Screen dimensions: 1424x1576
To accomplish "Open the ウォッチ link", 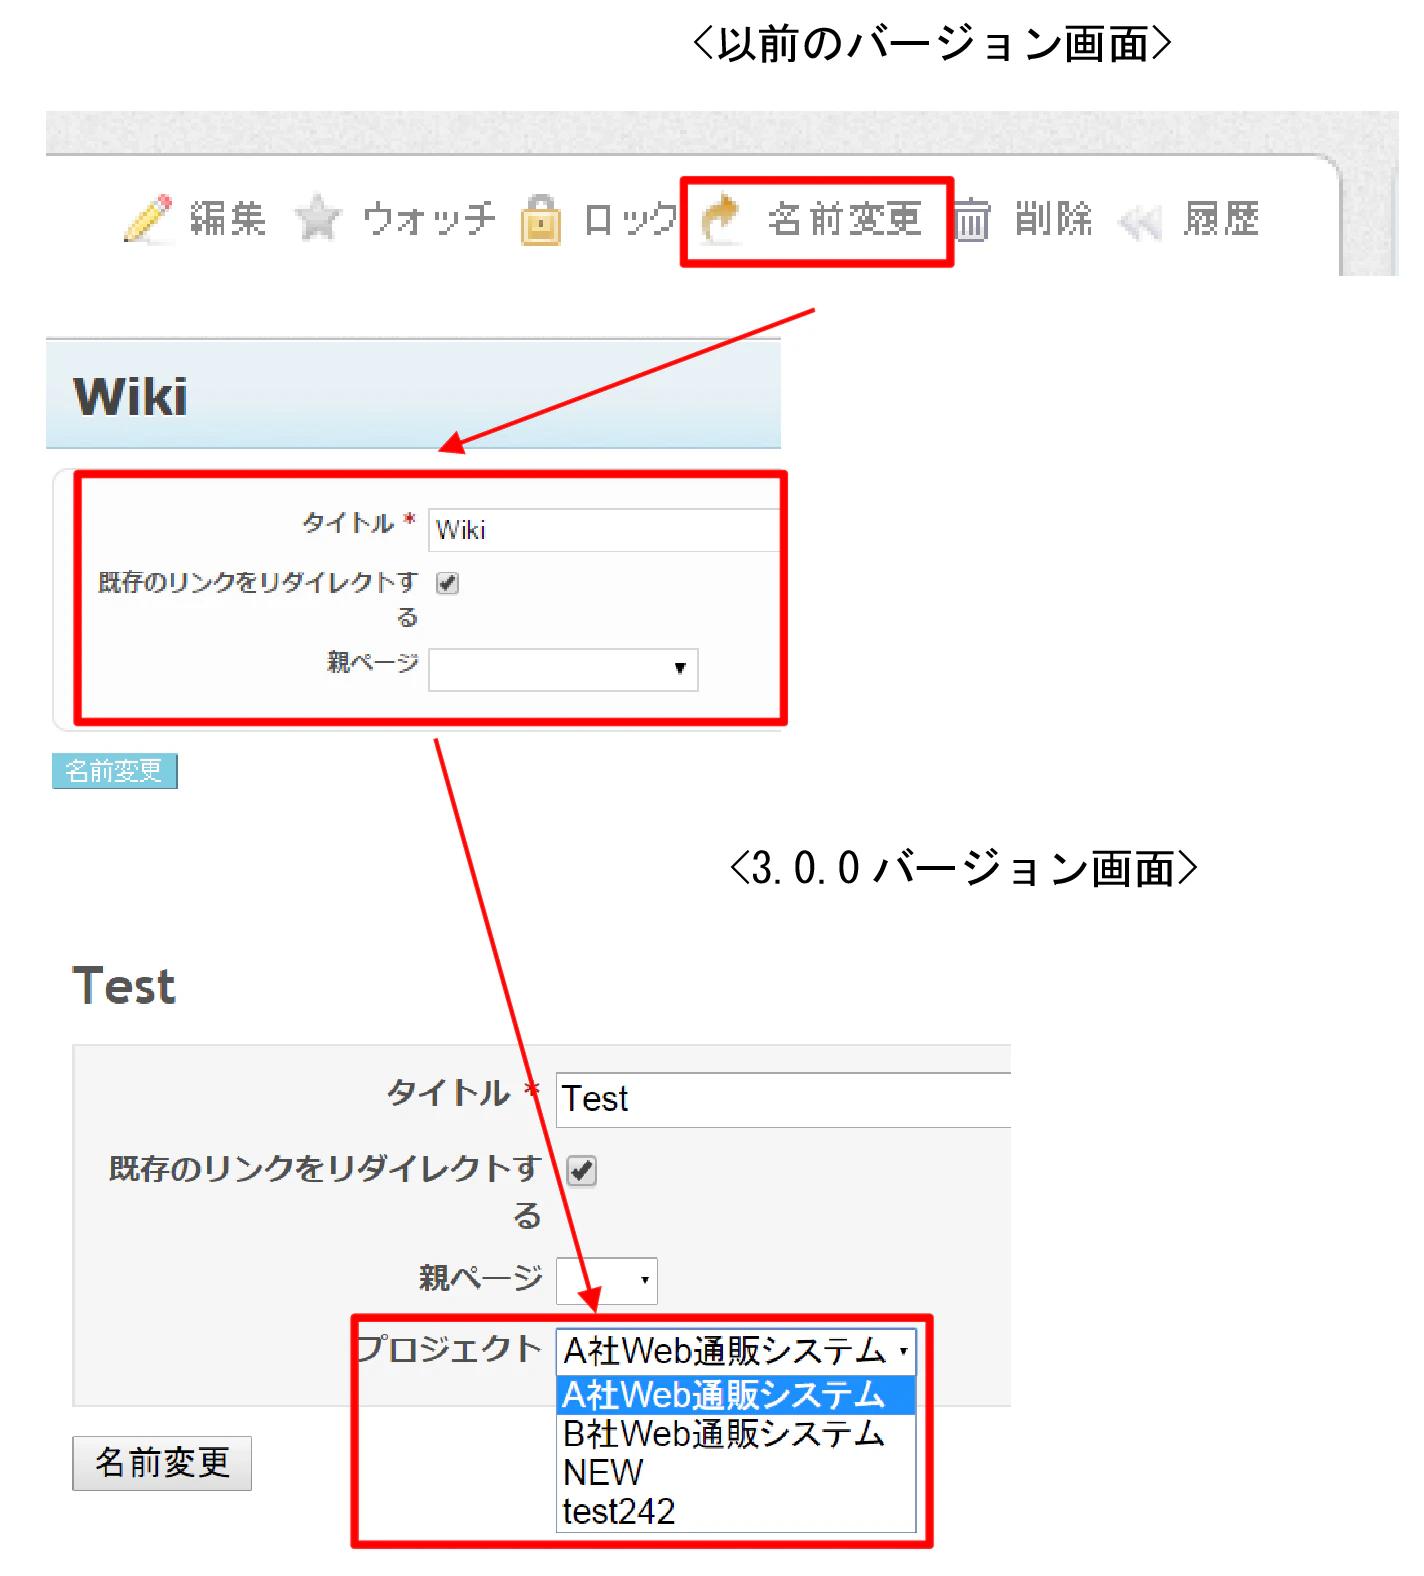I will pos(429,218).
